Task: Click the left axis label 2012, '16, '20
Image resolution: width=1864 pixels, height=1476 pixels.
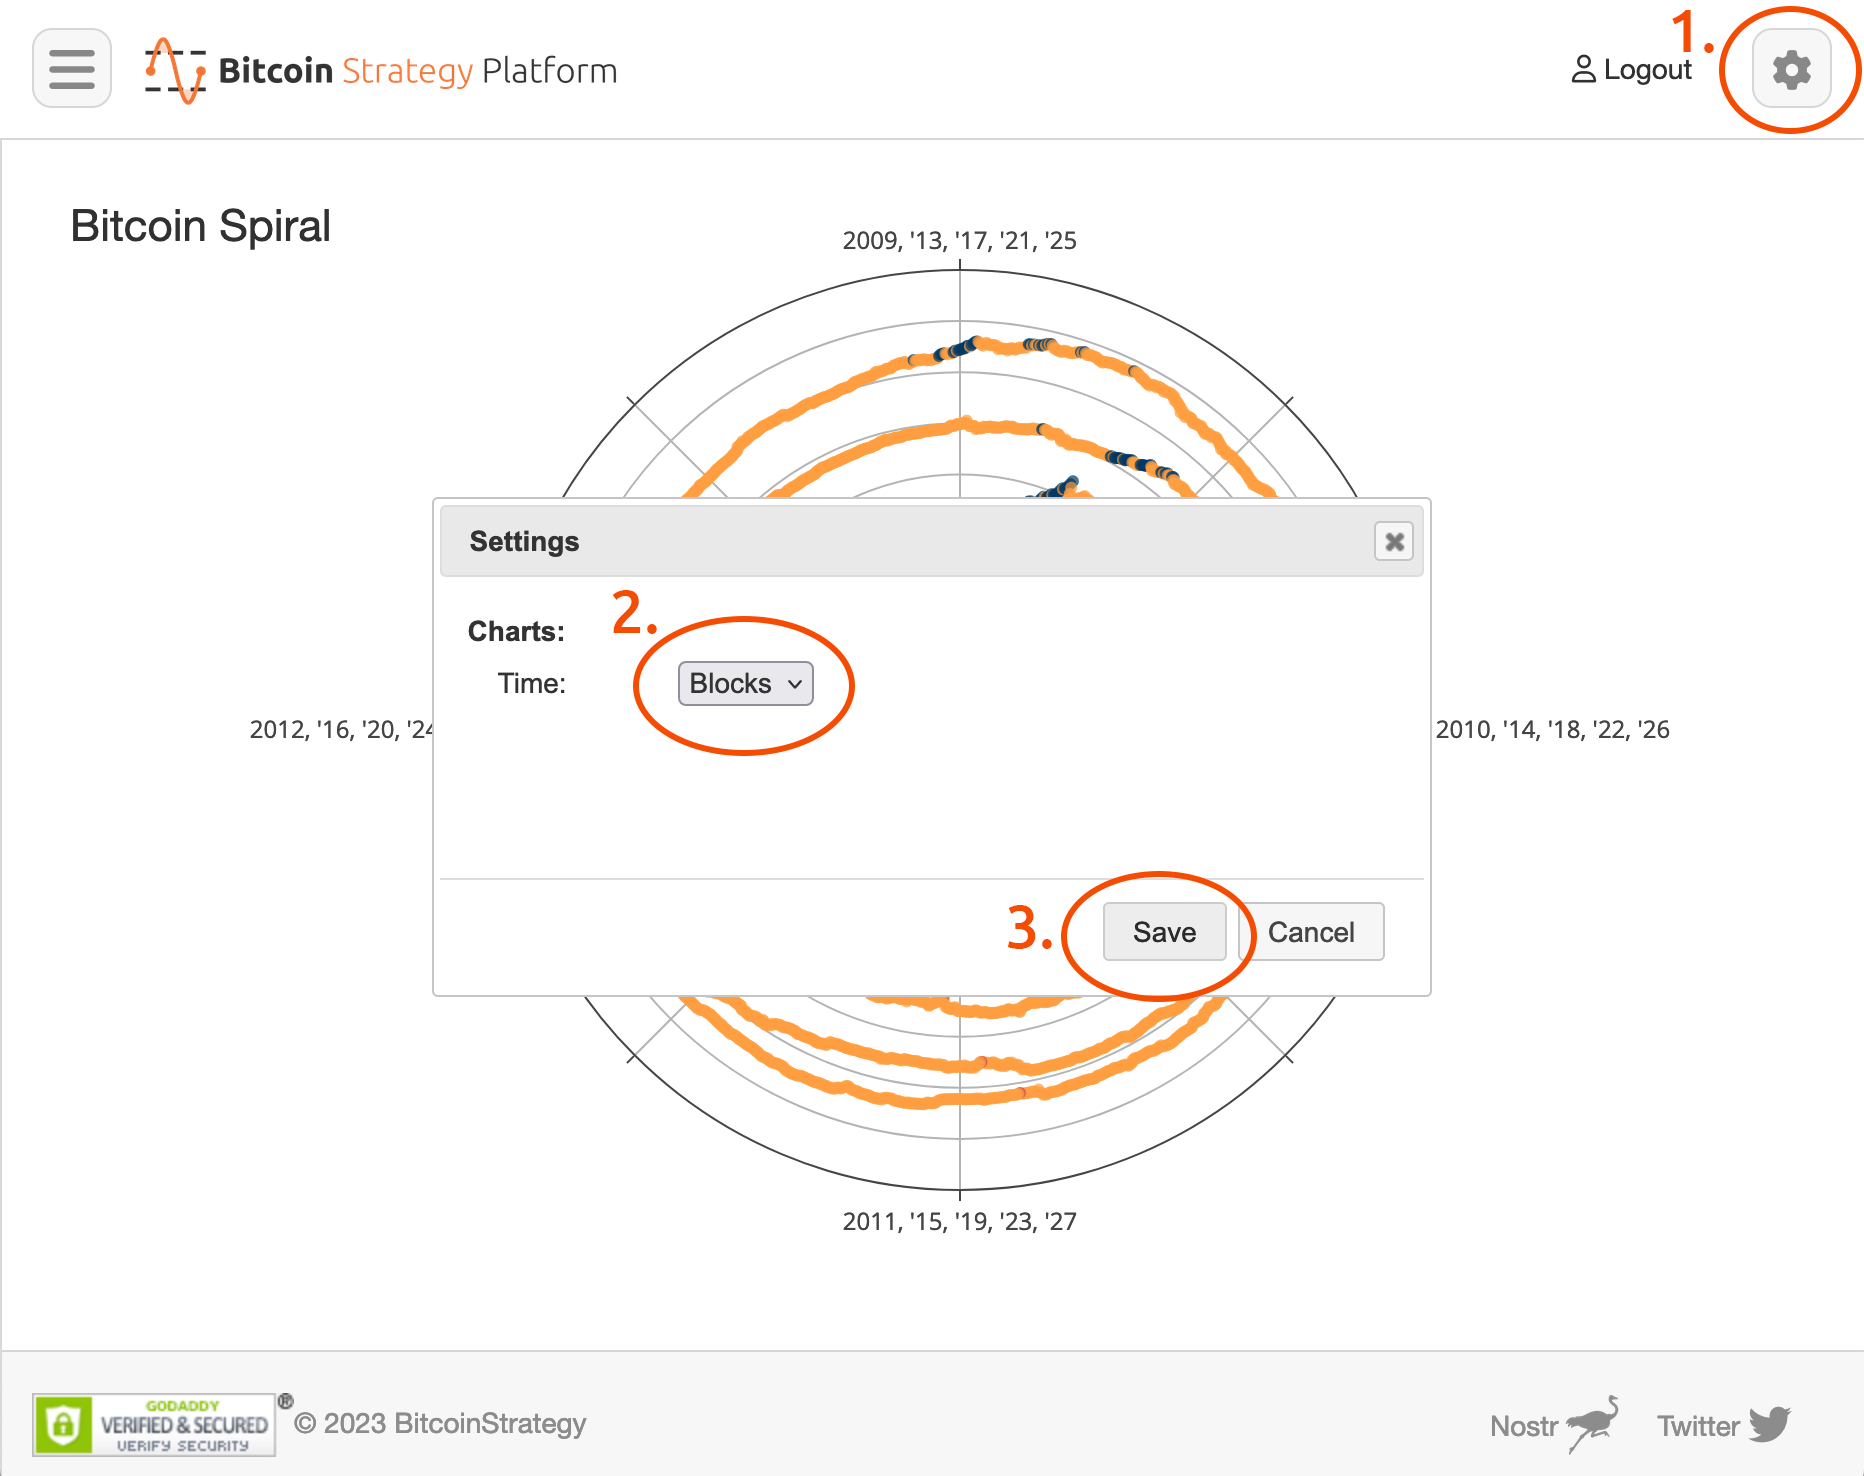Action: click(341, 730)
